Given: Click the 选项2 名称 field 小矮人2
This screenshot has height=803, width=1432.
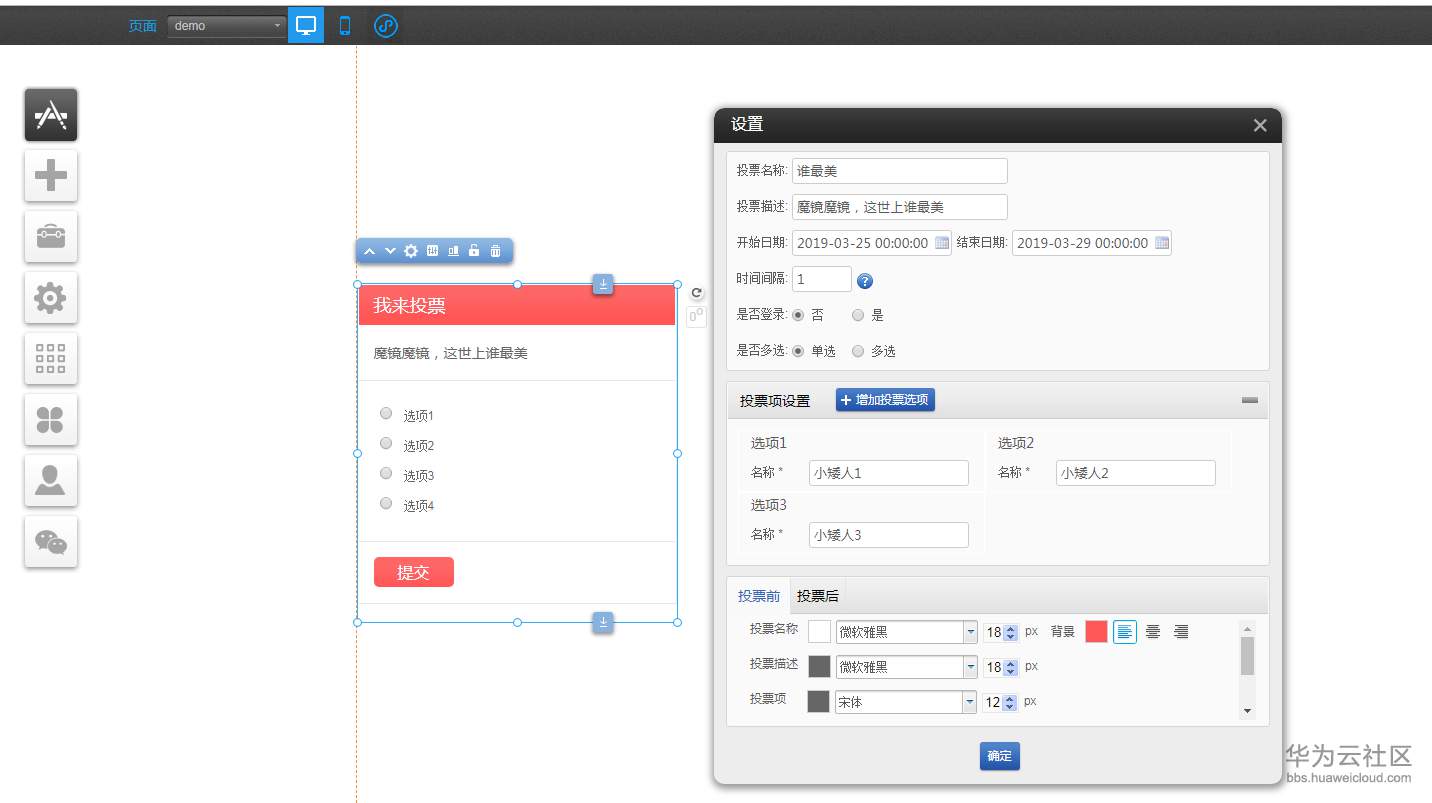Looking at the screenshot, I should coord(1136,473).
